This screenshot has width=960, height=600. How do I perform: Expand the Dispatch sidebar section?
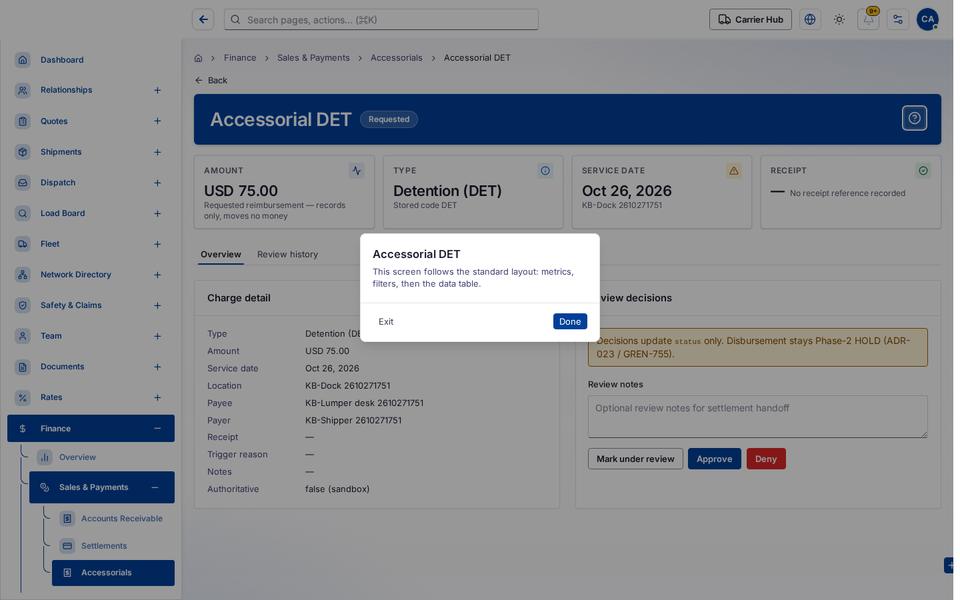point(157,182)
